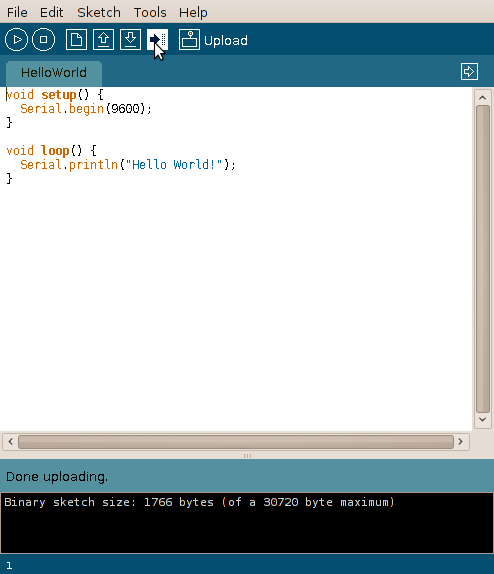Click the Open sketch (up arrow) icon
494x574 pixels.
tap(103, 40)
